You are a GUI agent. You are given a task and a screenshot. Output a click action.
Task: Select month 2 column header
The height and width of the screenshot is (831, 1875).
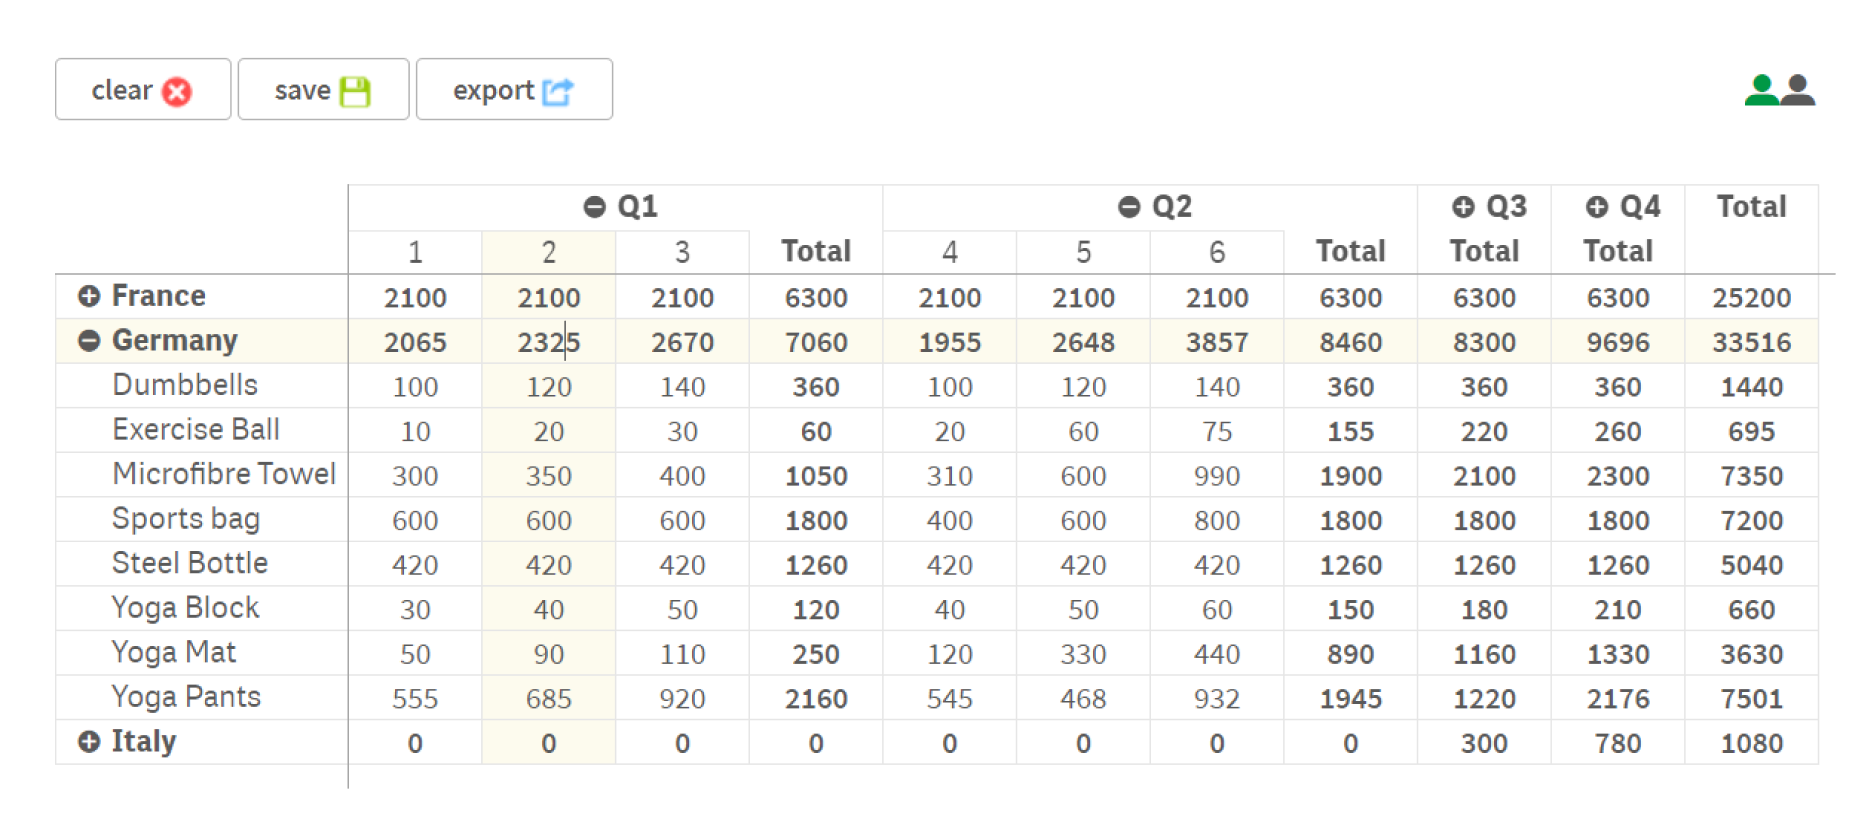click(x=549, y=252)
